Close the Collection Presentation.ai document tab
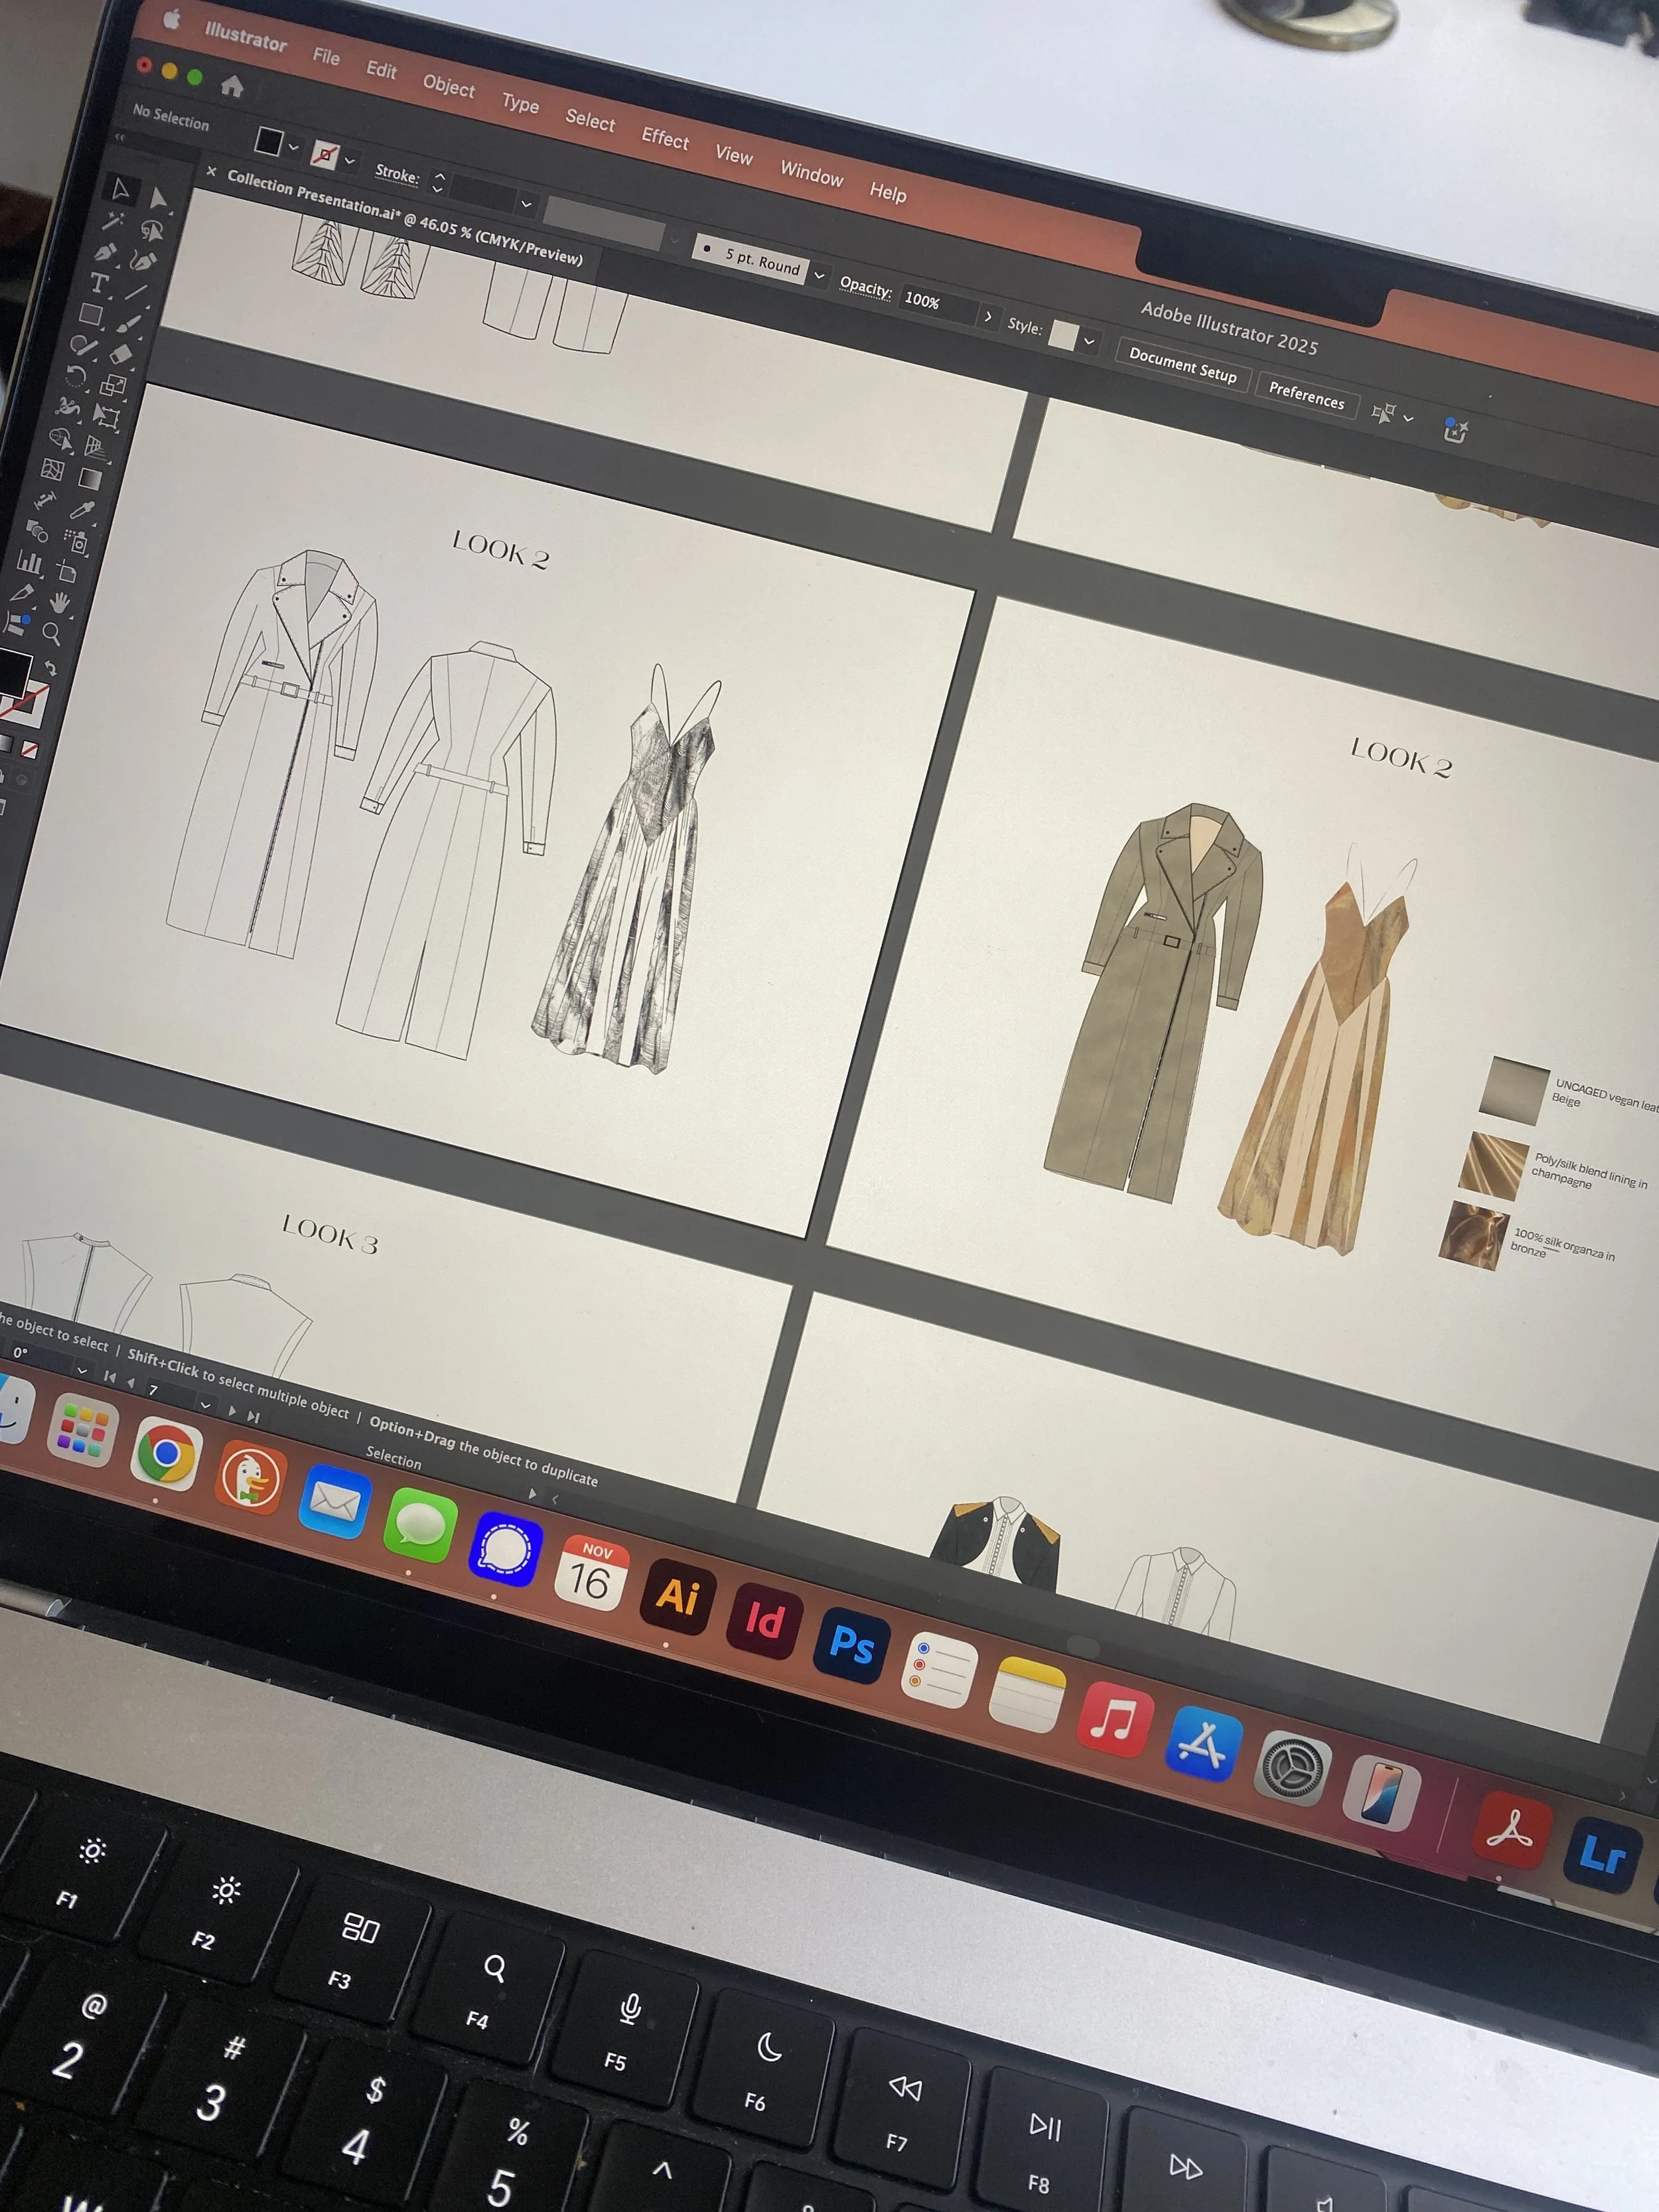Screen dimensions: 1659x2212 point(211,172)
